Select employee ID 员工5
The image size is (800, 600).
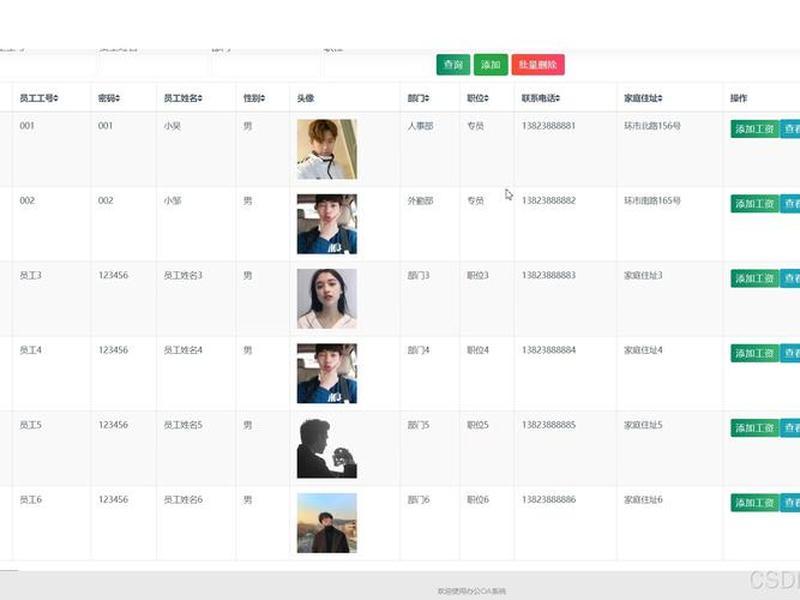(31, 424)
